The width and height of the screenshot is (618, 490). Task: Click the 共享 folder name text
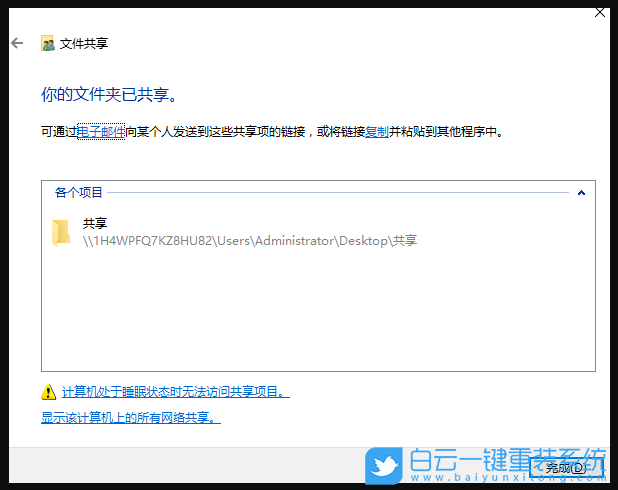pos(95,223)
